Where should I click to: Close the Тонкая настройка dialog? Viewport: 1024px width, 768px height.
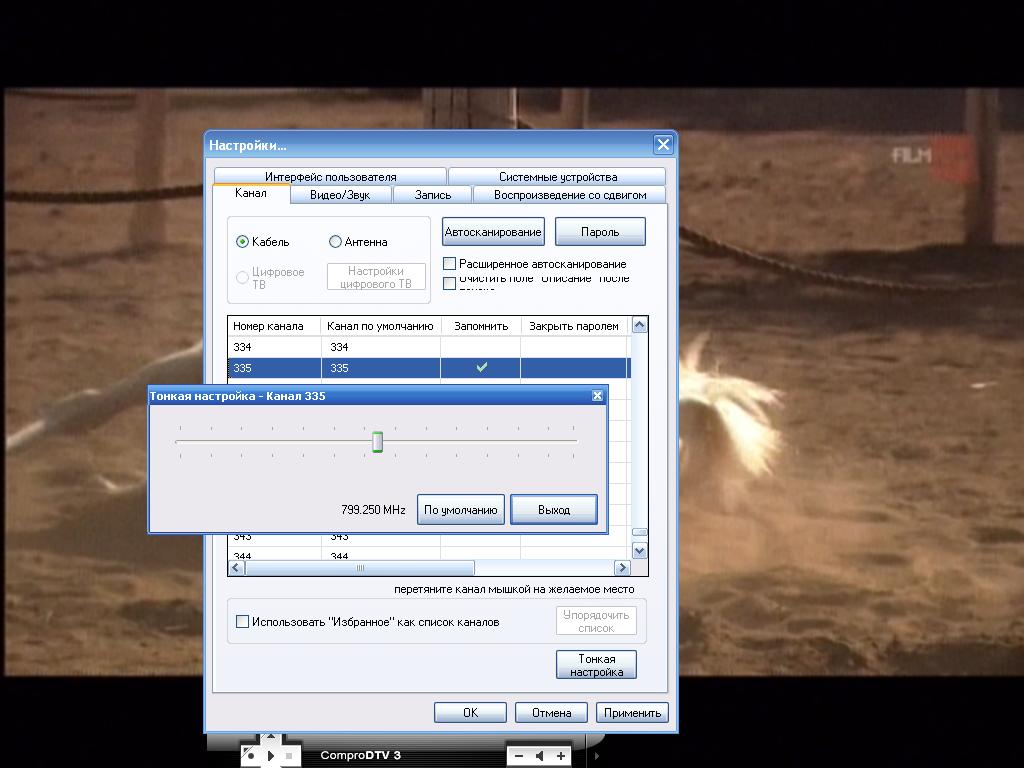coord(597,396)
